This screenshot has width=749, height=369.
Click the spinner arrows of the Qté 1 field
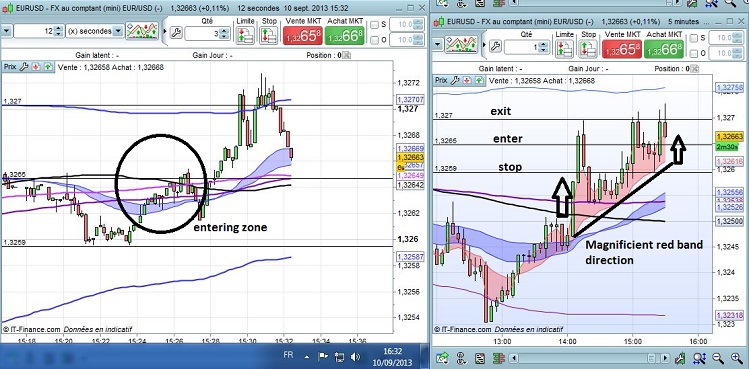[x=543, y=47]
